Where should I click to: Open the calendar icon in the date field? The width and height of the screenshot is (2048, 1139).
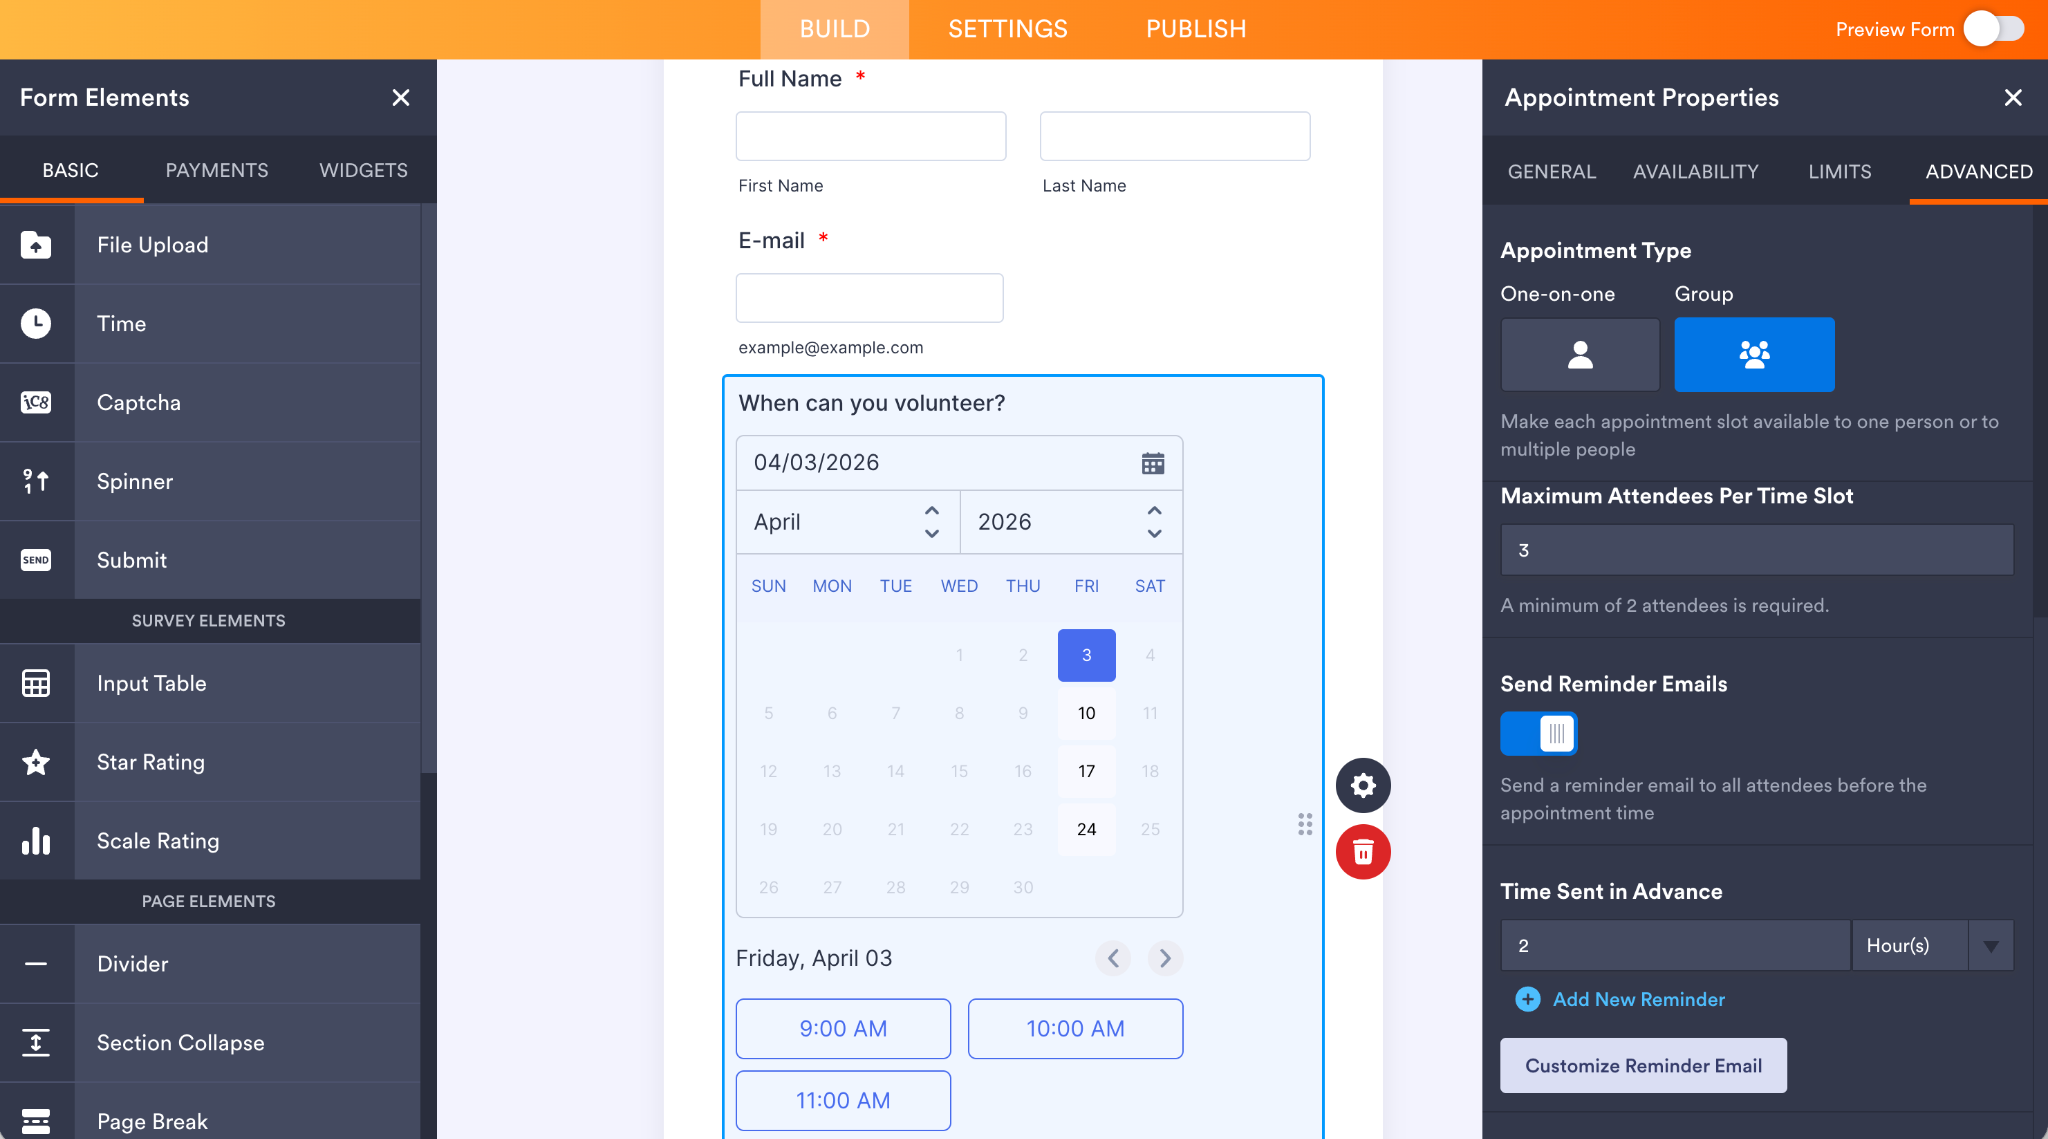1152,462
